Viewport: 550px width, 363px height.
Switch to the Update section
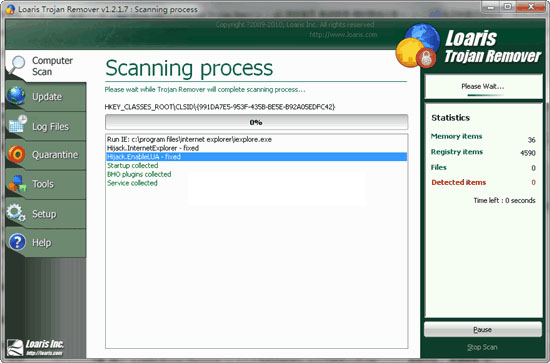(x=46, y=96)
